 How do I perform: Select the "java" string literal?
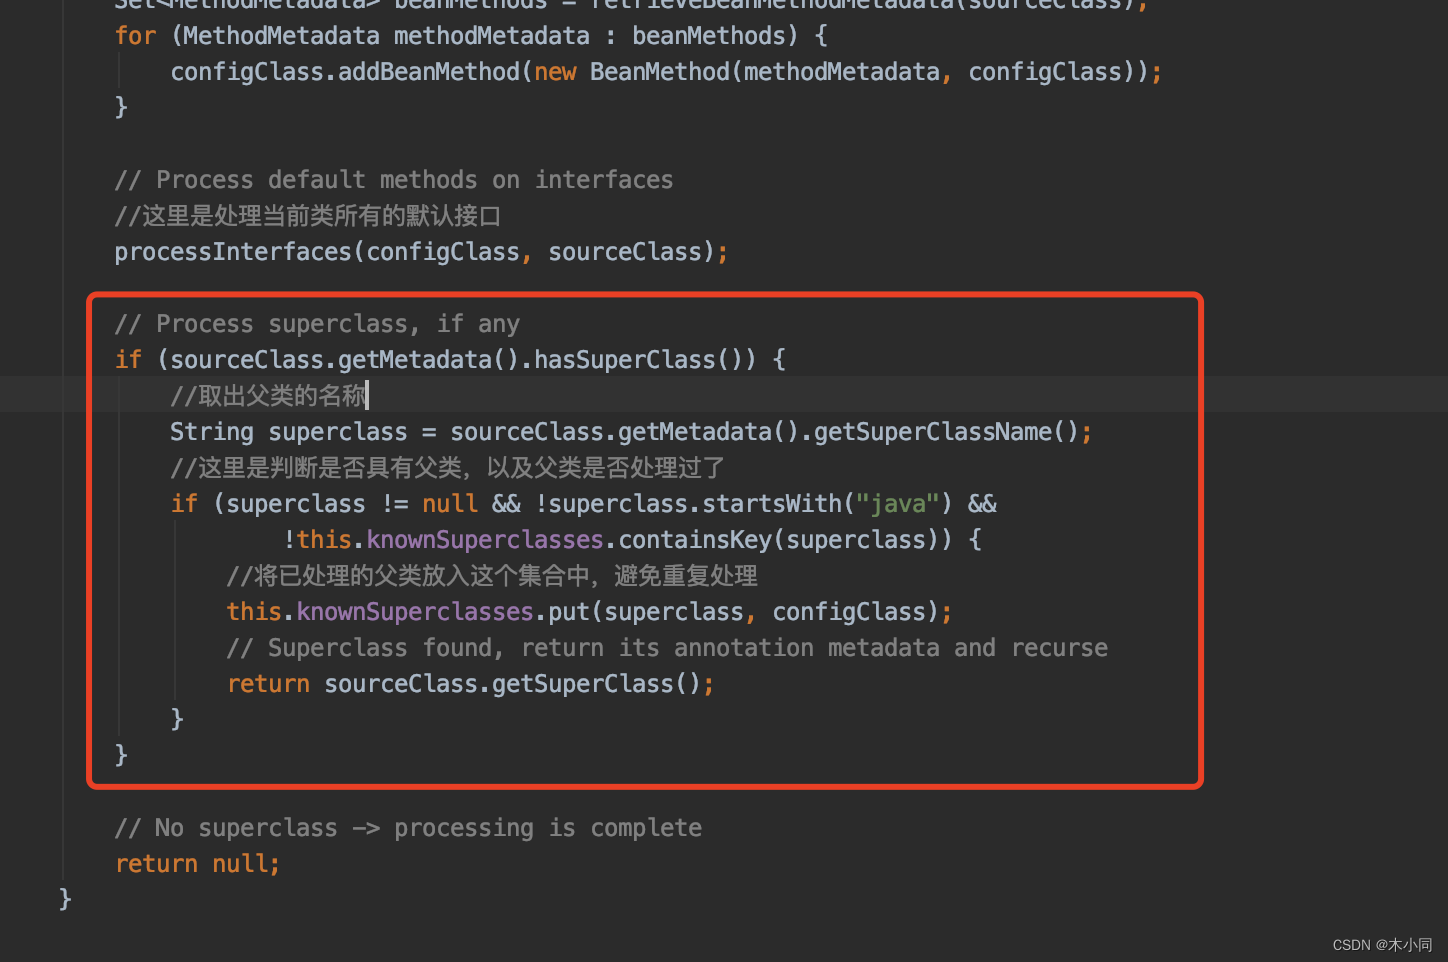pos(899,503)
